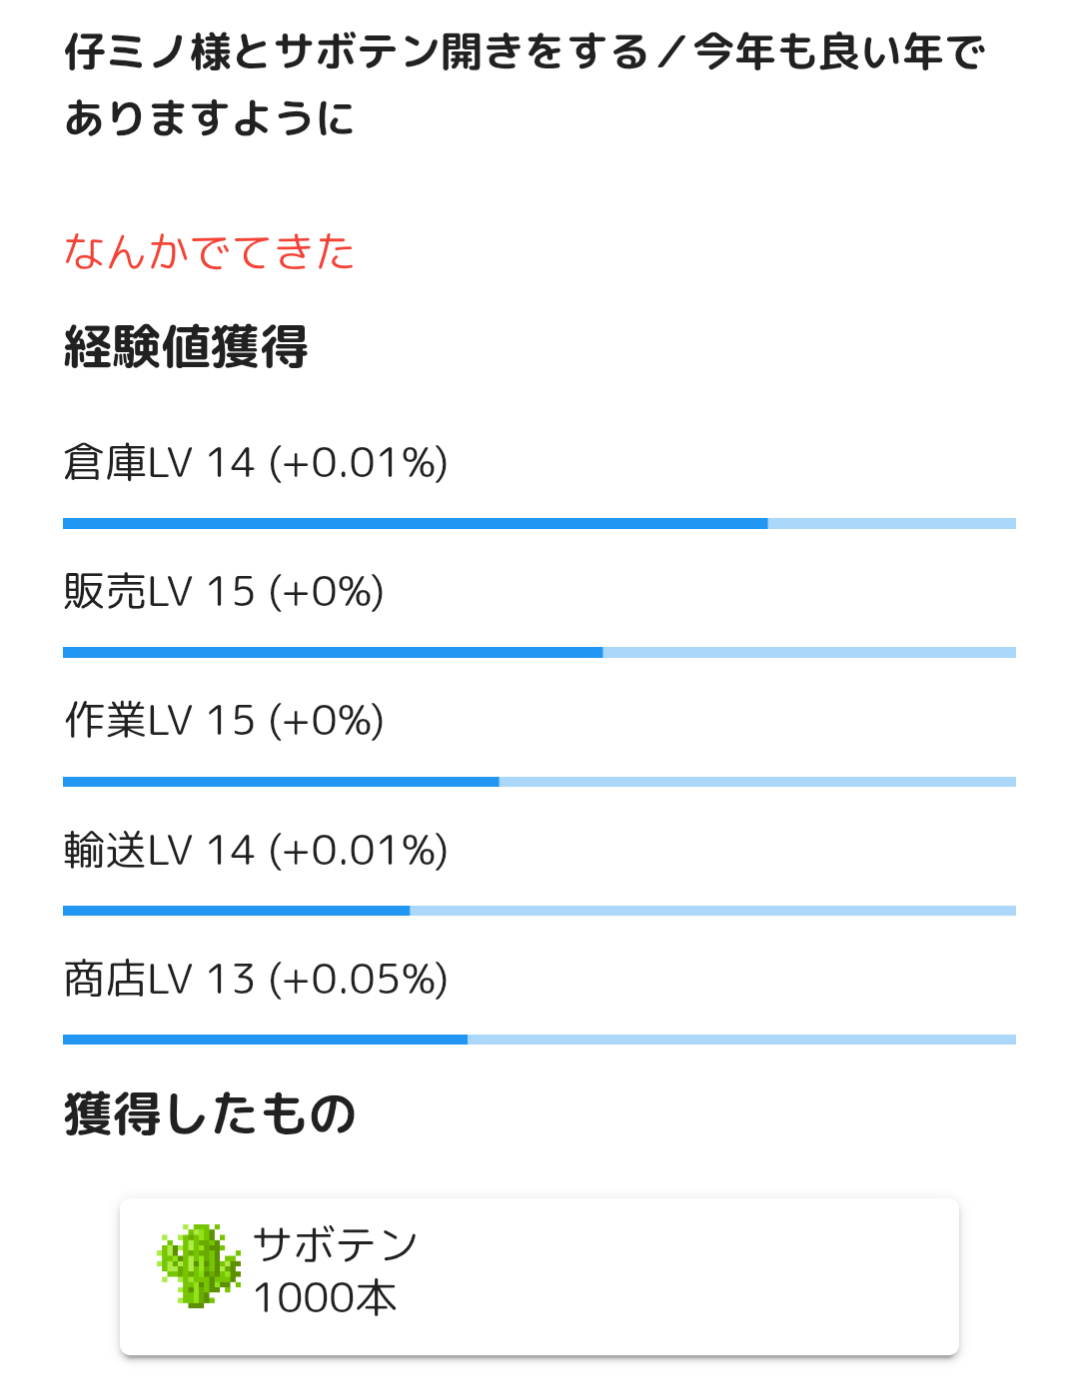1079x1387 pixels.
Task: Click the サボテン item name
Action: point(335,1245)
